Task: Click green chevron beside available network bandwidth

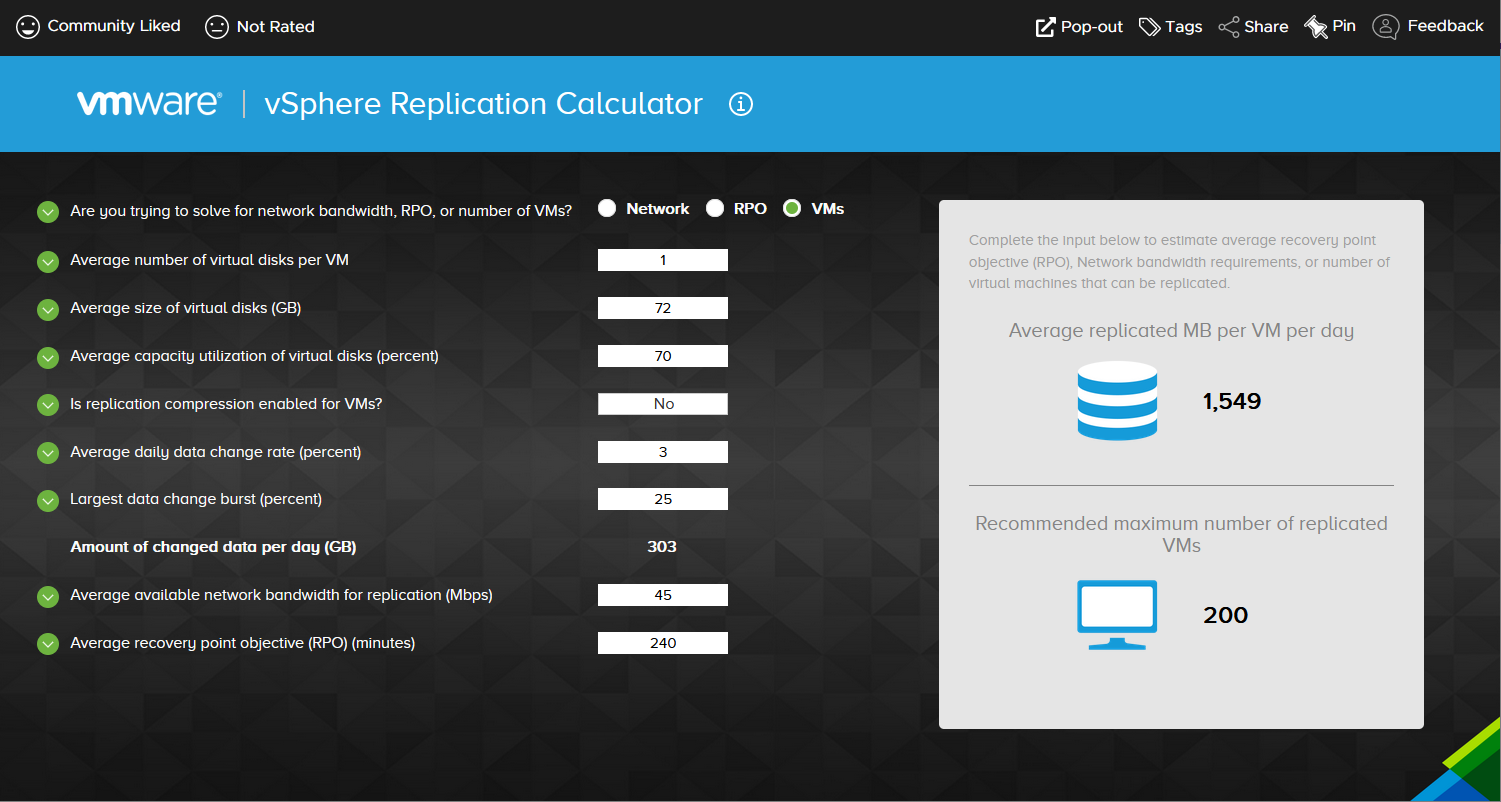Action: click(x=48, y=596)
